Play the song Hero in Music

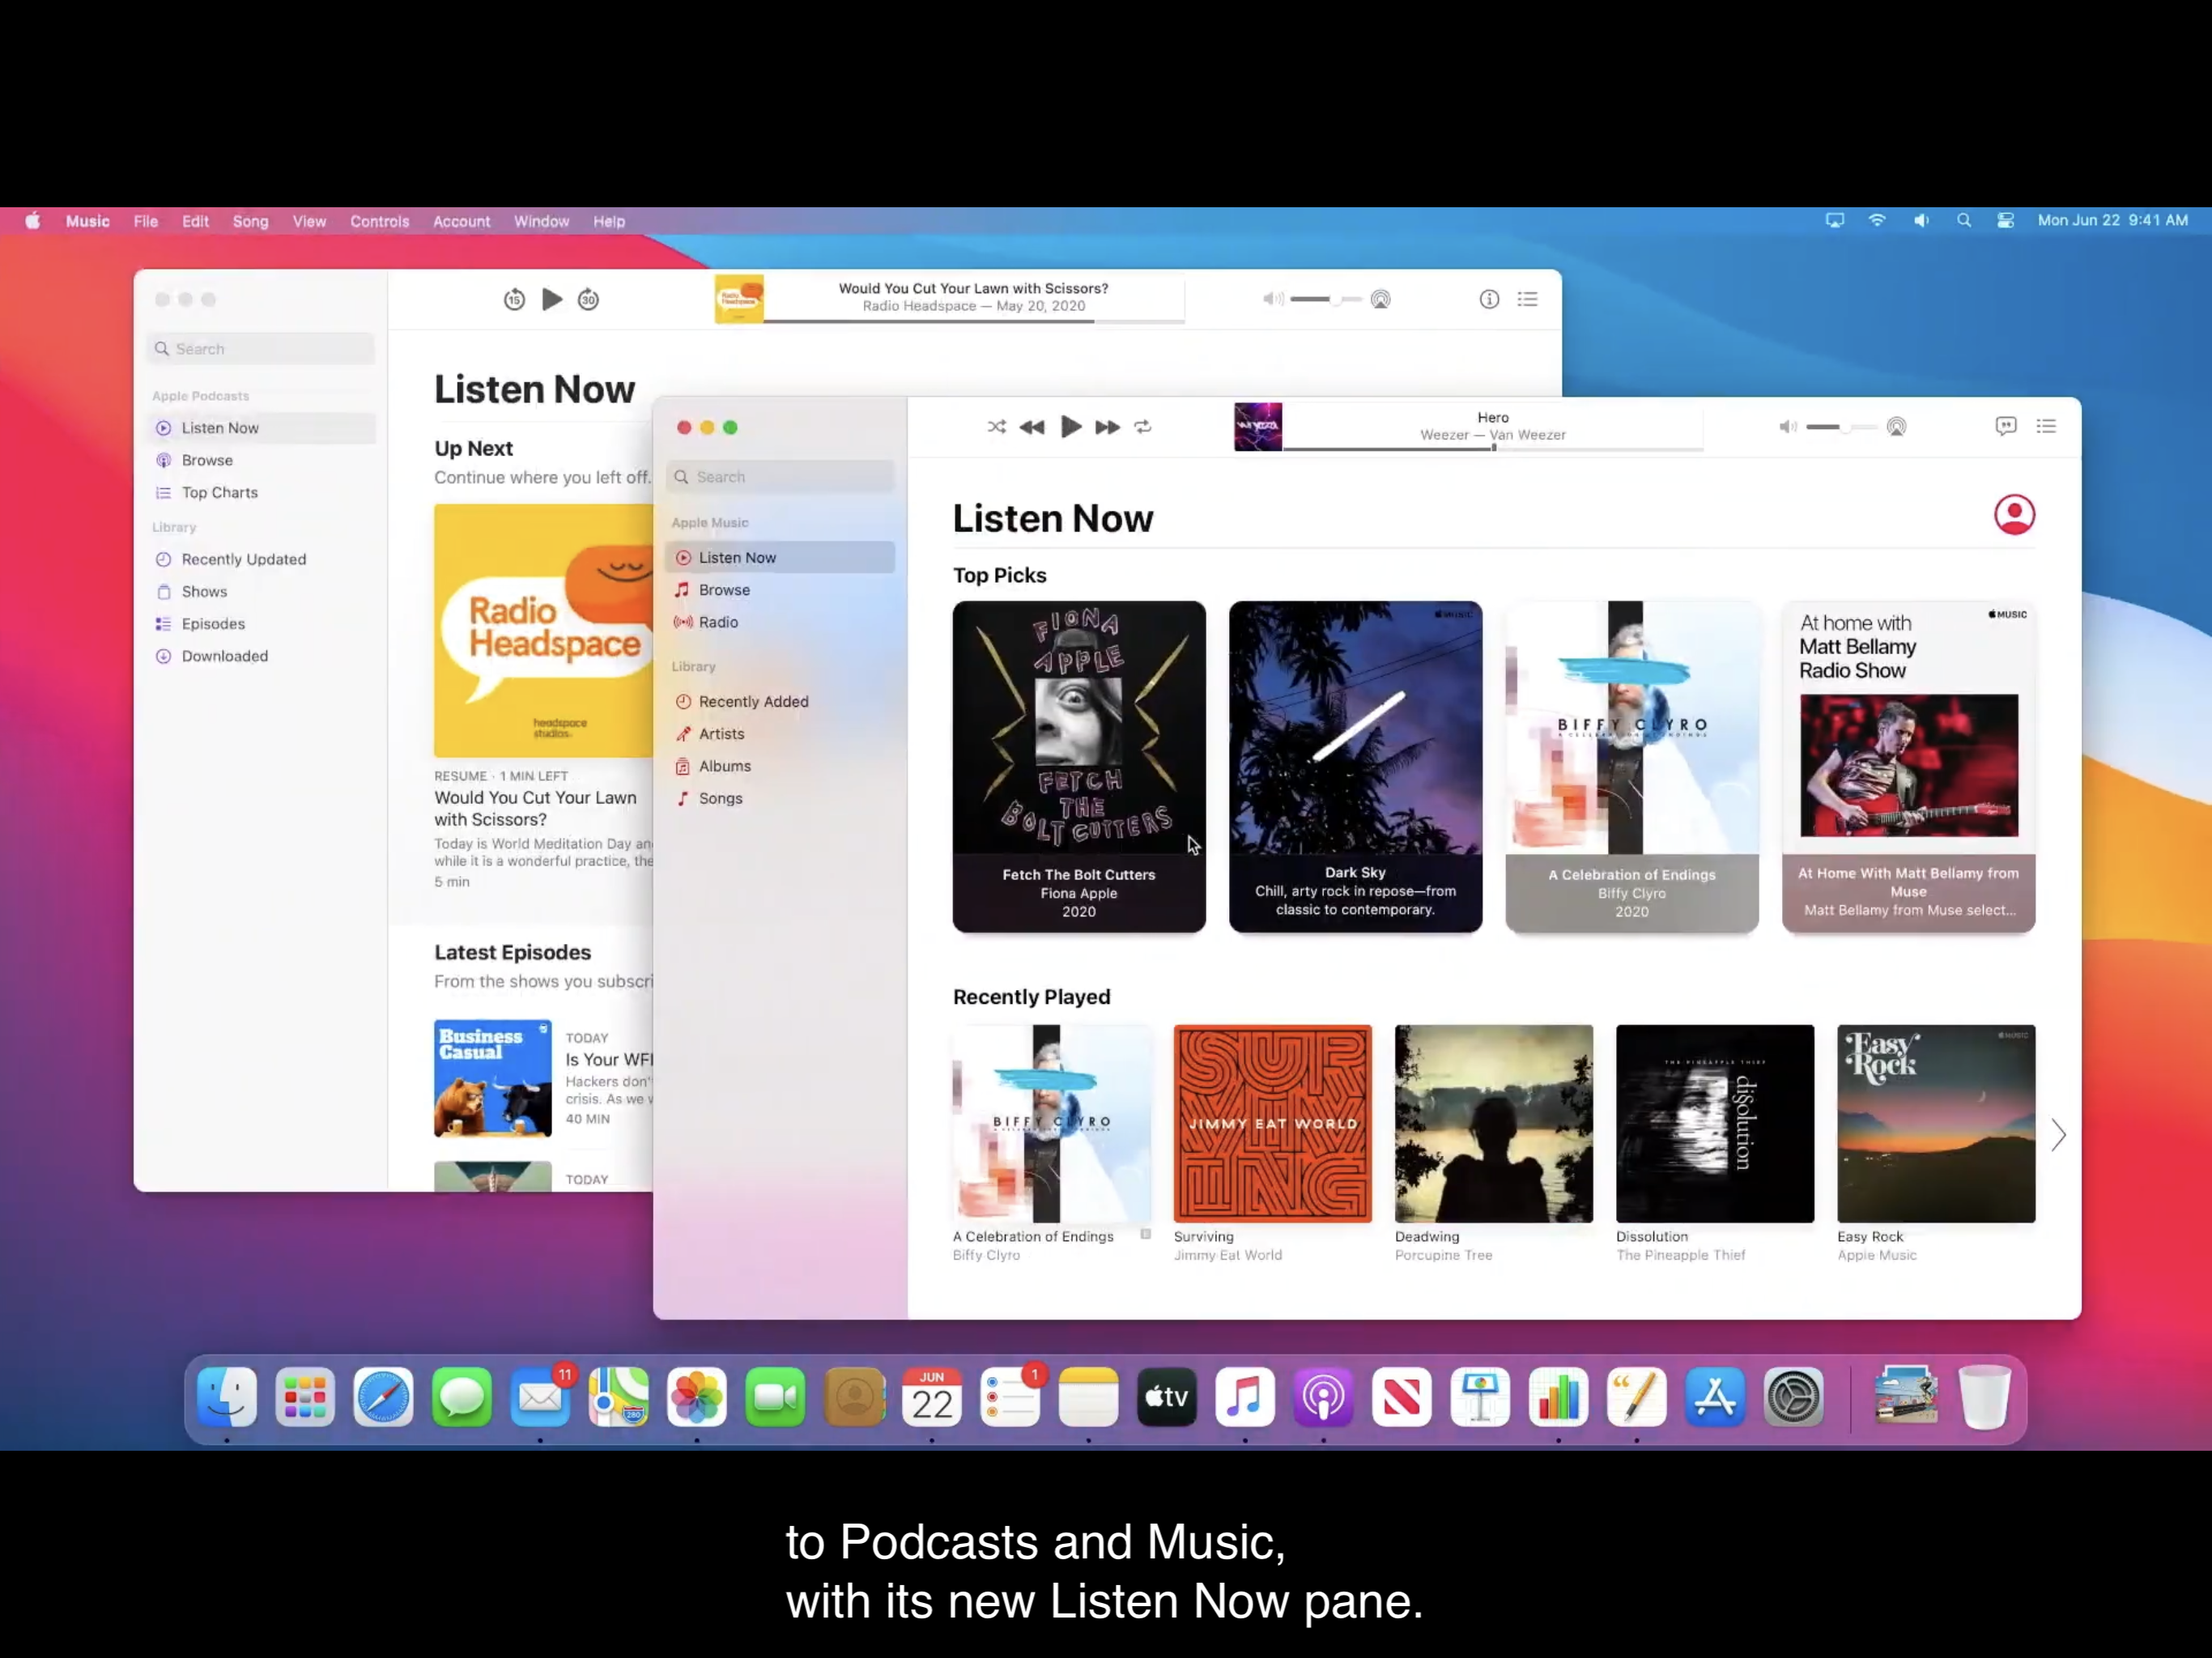click(1070, 427)
